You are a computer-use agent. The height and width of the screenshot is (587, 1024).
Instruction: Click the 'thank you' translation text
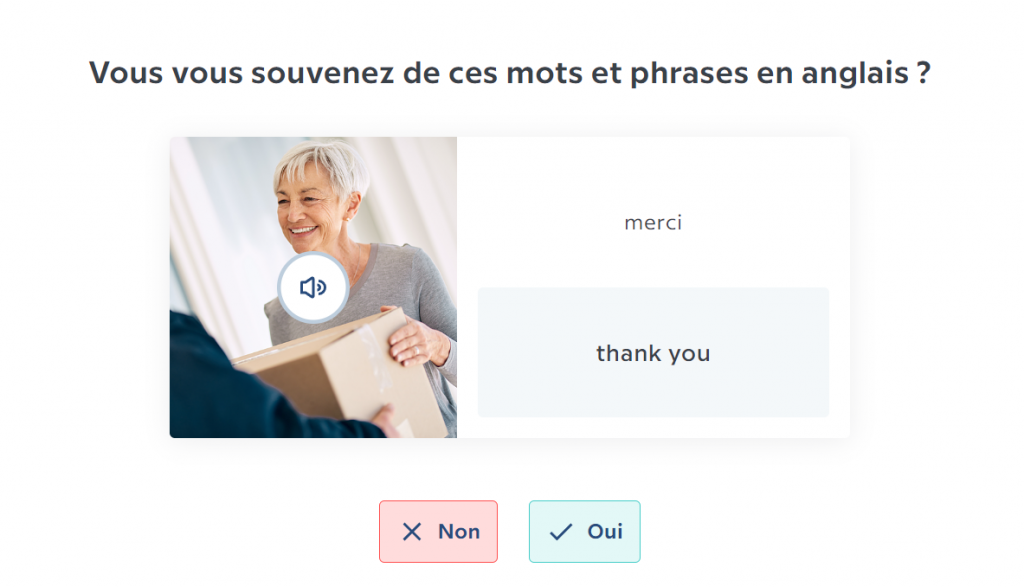[653, 353]
